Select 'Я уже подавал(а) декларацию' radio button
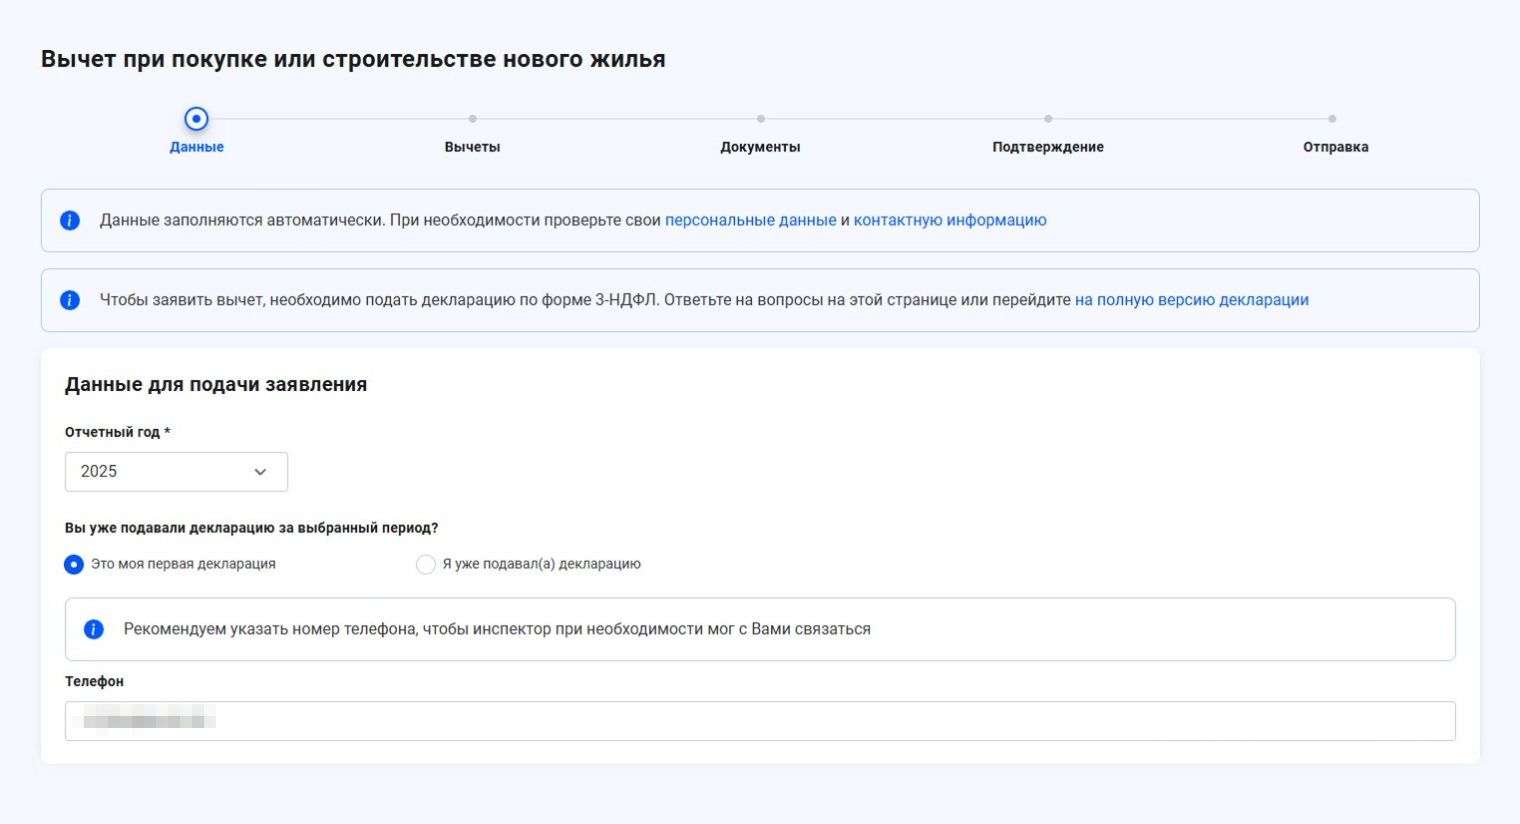This screenshot has height=824, width=1520. pos(426,564)
